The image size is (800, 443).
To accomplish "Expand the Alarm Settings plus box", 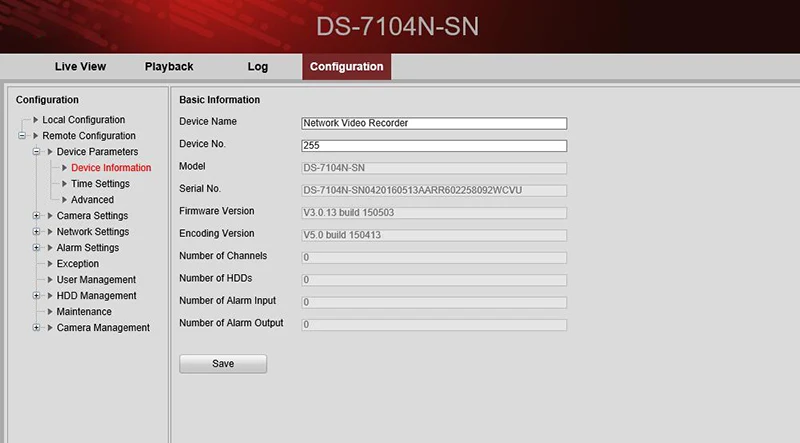I will pos(36,248).
